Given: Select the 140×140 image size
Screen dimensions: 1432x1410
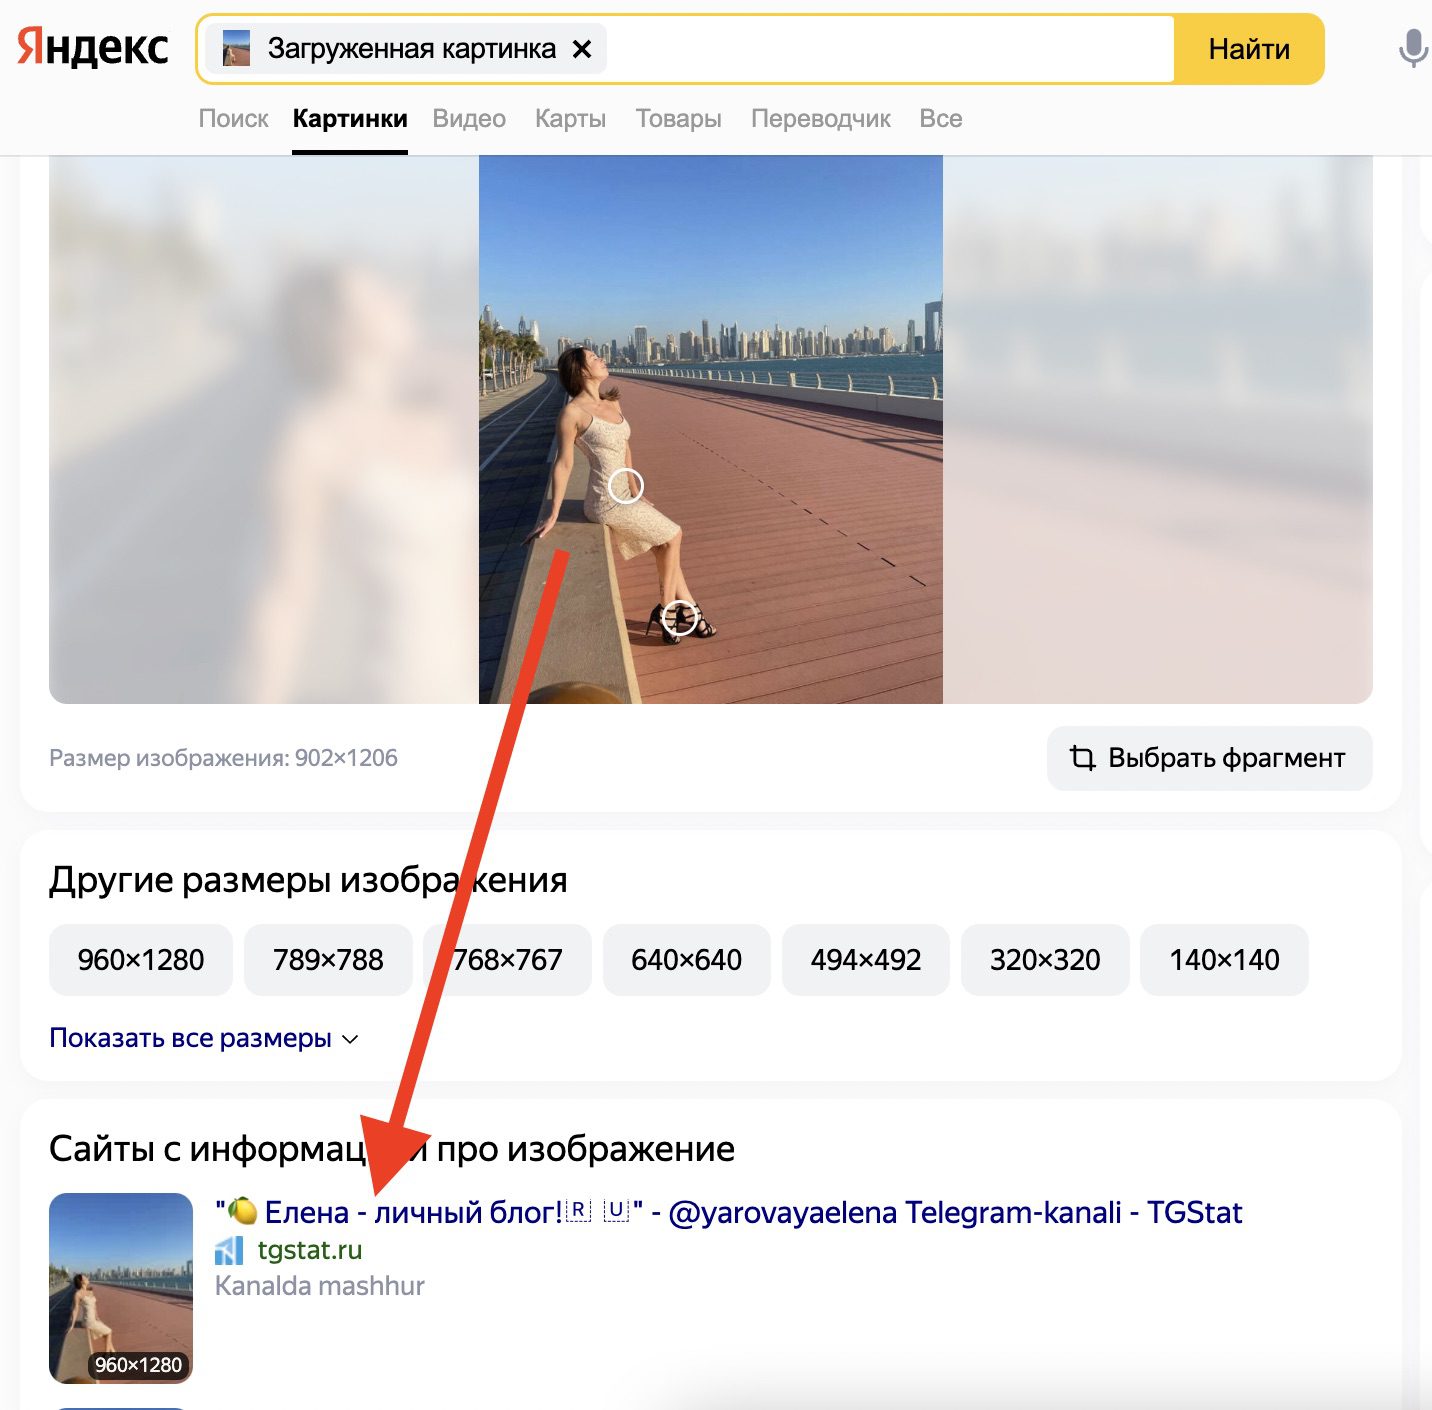Looking at the screenshot, I should [1224, 960].
